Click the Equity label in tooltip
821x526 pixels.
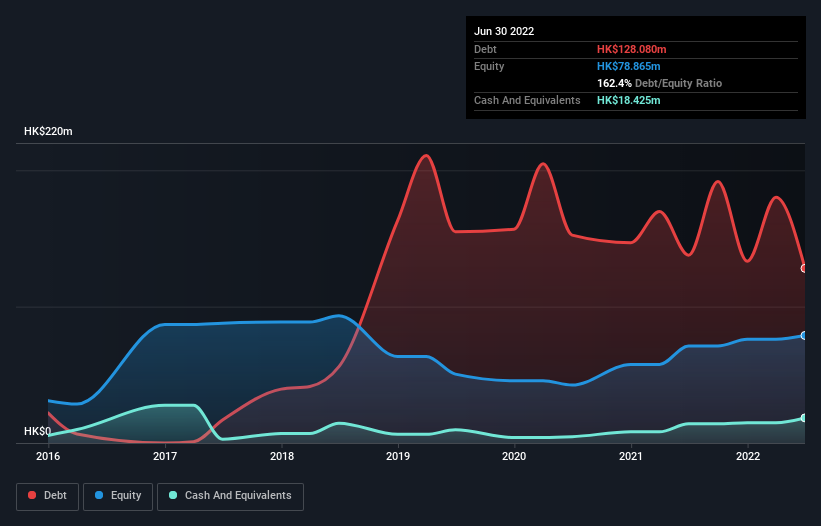(x=489, y=66)
